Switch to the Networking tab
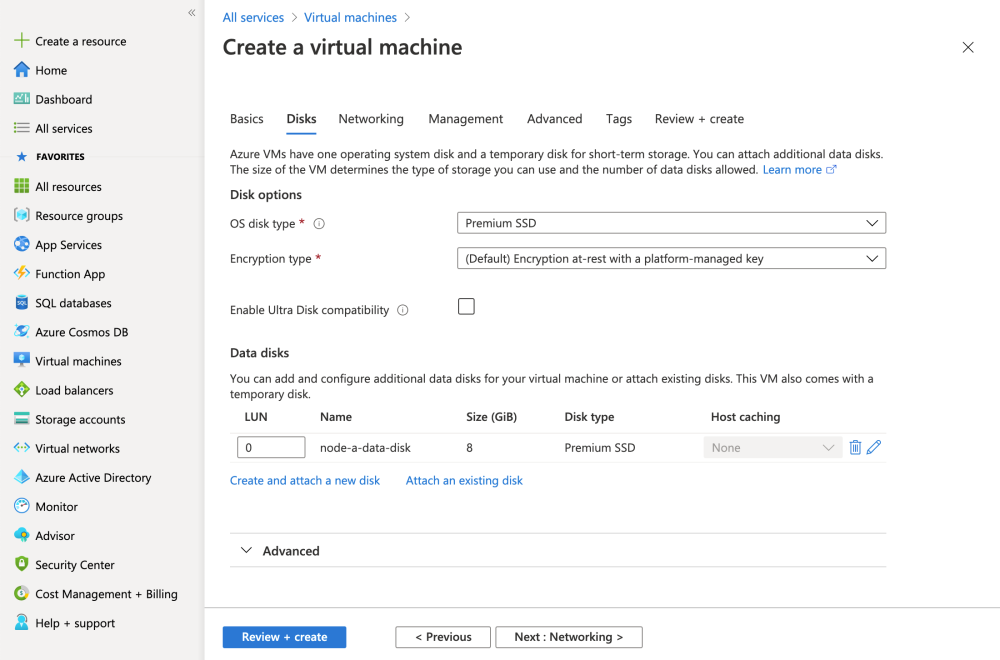 [371, 119]
